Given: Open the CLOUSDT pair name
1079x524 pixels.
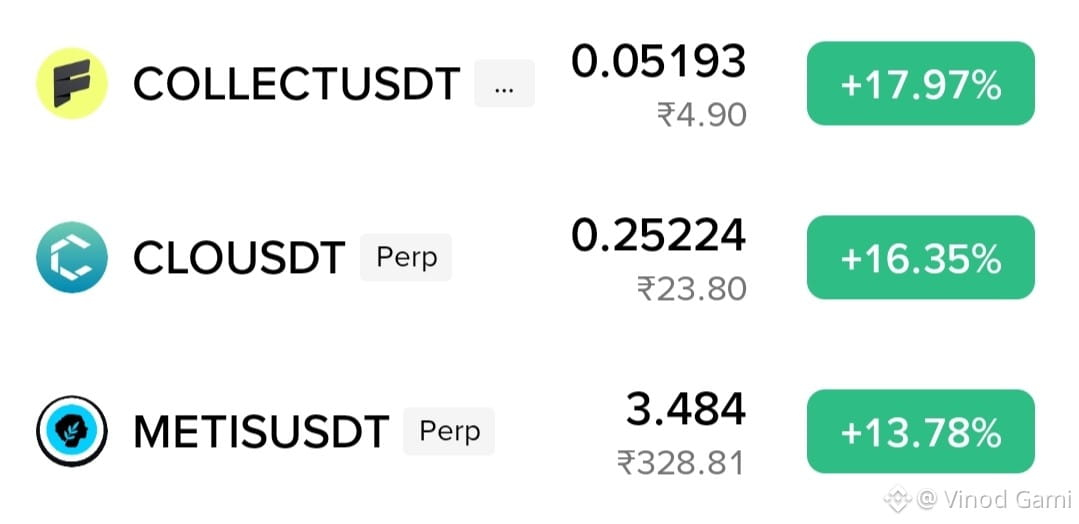Looking at the screenshot, I should pos(239,258).
